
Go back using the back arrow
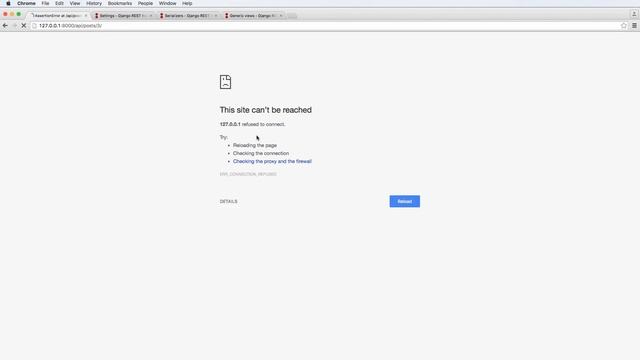click(5, 25)
